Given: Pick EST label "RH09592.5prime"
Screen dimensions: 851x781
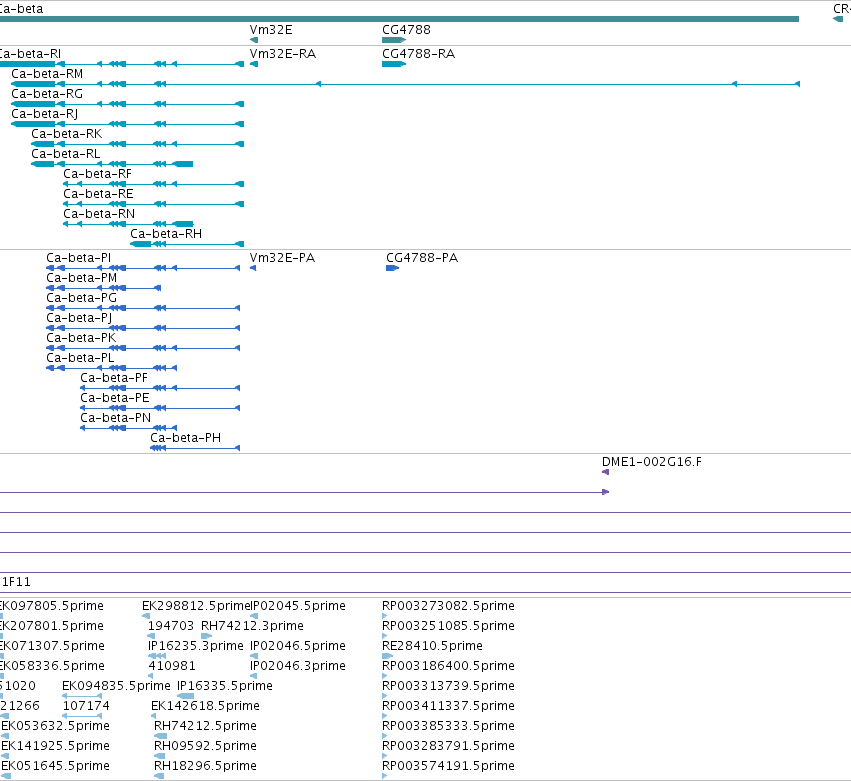Looking at the screenshot, I should [205, 747].
